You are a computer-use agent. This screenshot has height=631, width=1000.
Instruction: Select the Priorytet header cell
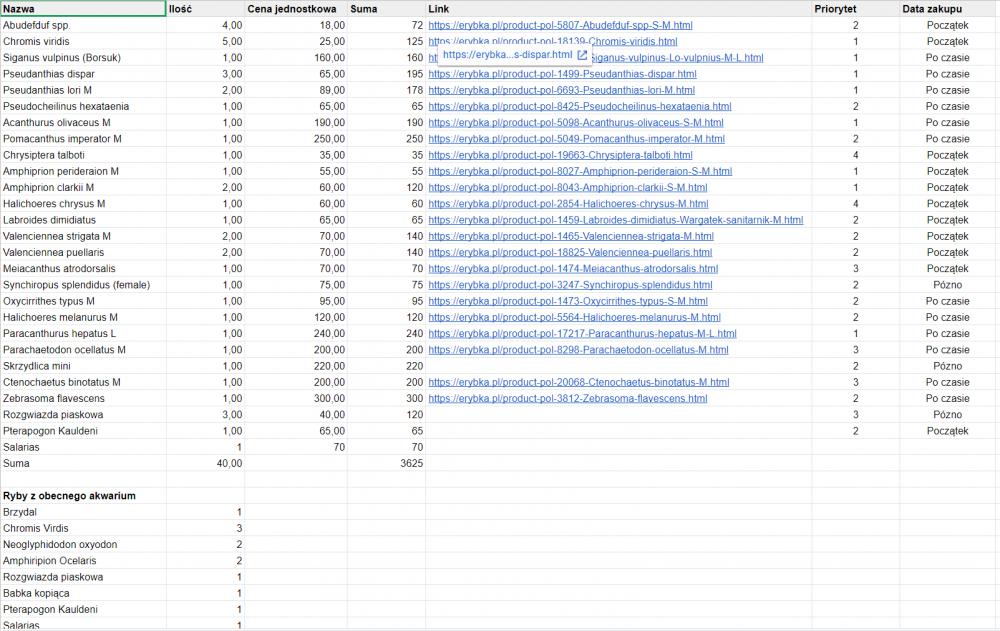[x=855, y=8]
